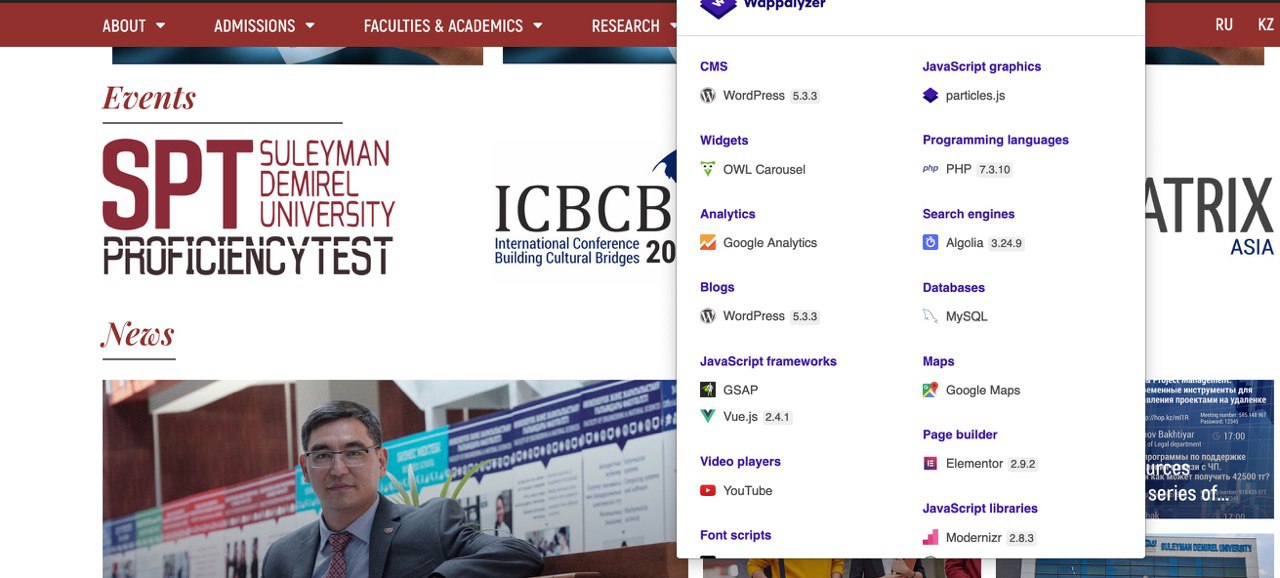This screenshot has width=1280, height=578.
Task: Open the Programming languages category
Action: (x=996, y=140)
